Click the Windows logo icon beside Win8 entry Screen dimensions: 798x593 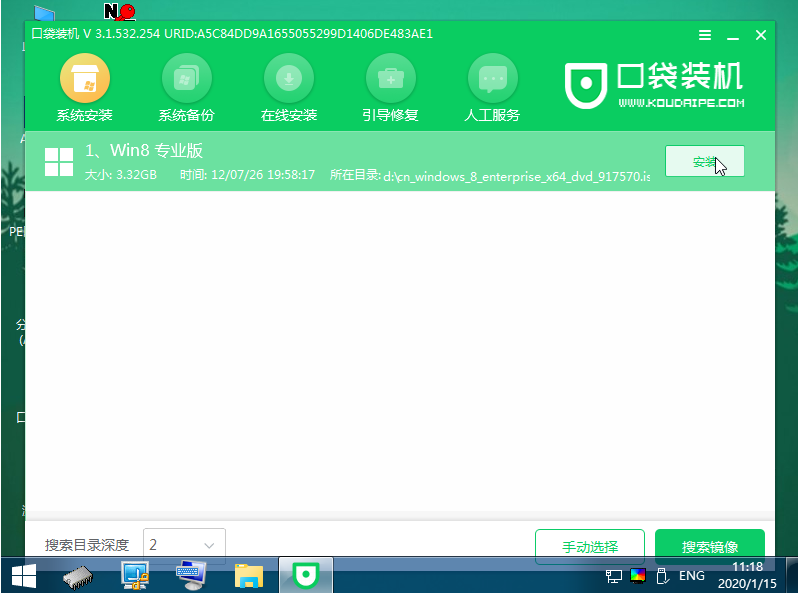click(59, 162)
